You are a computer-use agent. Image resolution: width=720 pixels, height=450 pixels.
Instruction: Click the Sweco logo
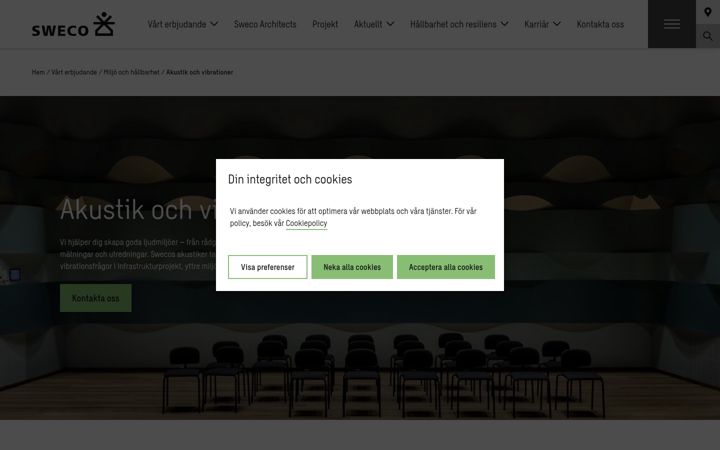tap(73, 24)
